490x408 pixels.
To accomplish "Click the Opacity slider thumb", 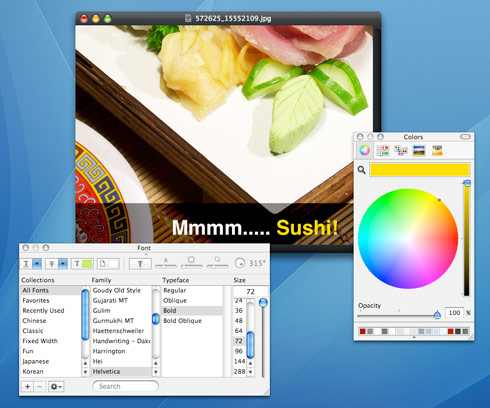I will pos(437,314).
